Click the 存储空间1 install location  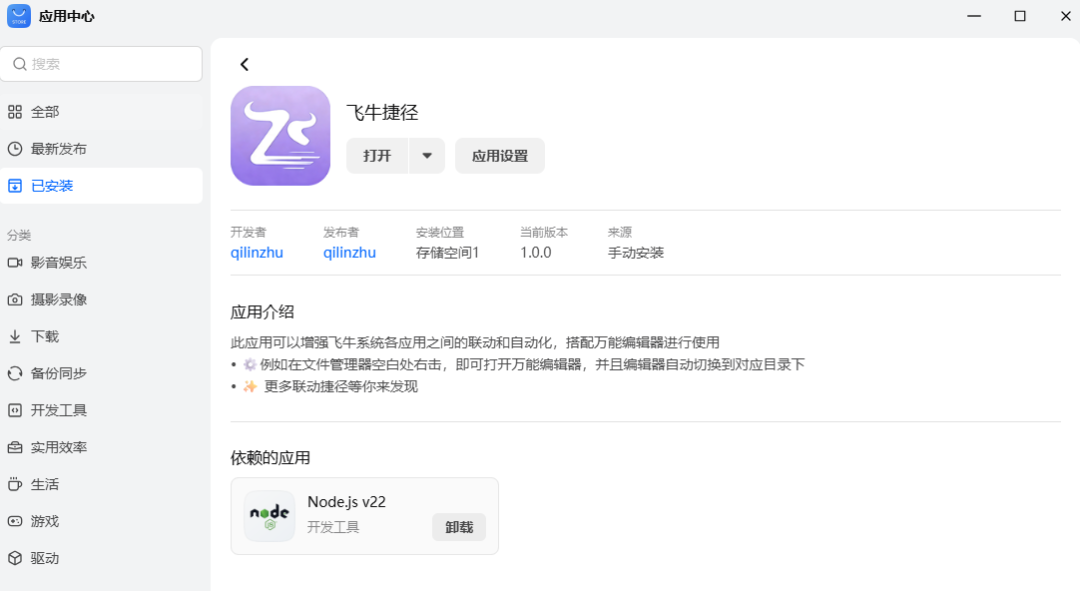point(447,253)
